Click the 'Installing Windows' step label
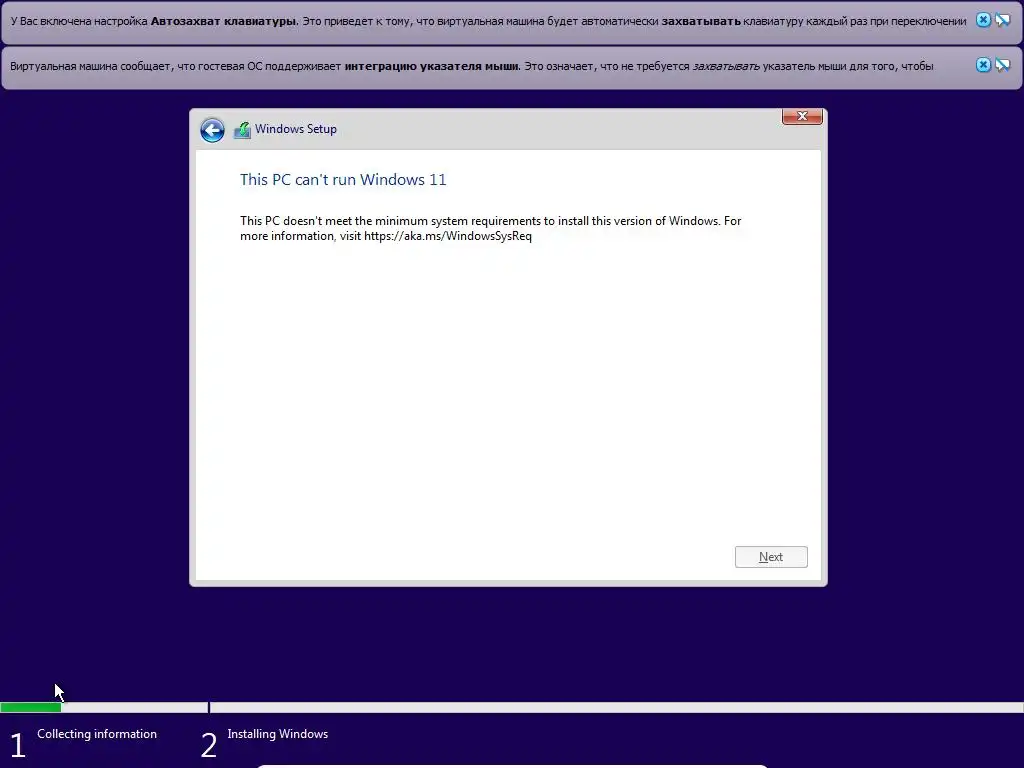 tap(278, 734)
